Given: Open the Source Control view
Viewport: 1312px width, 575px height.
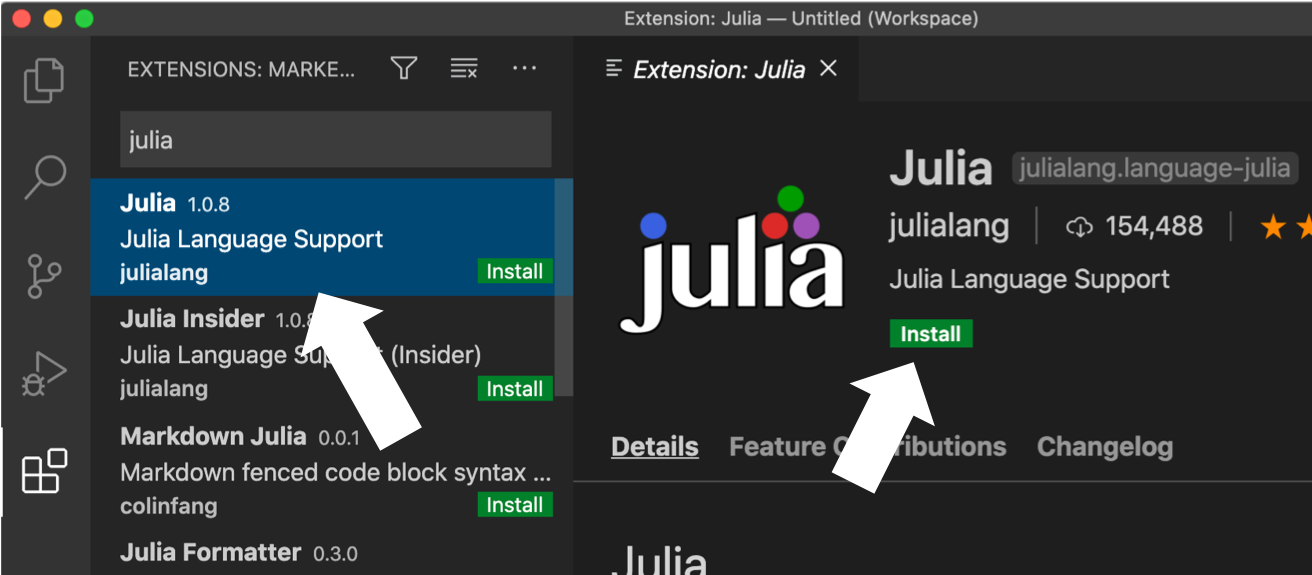Looking at the screenshot, I should (x=44, y=275).
